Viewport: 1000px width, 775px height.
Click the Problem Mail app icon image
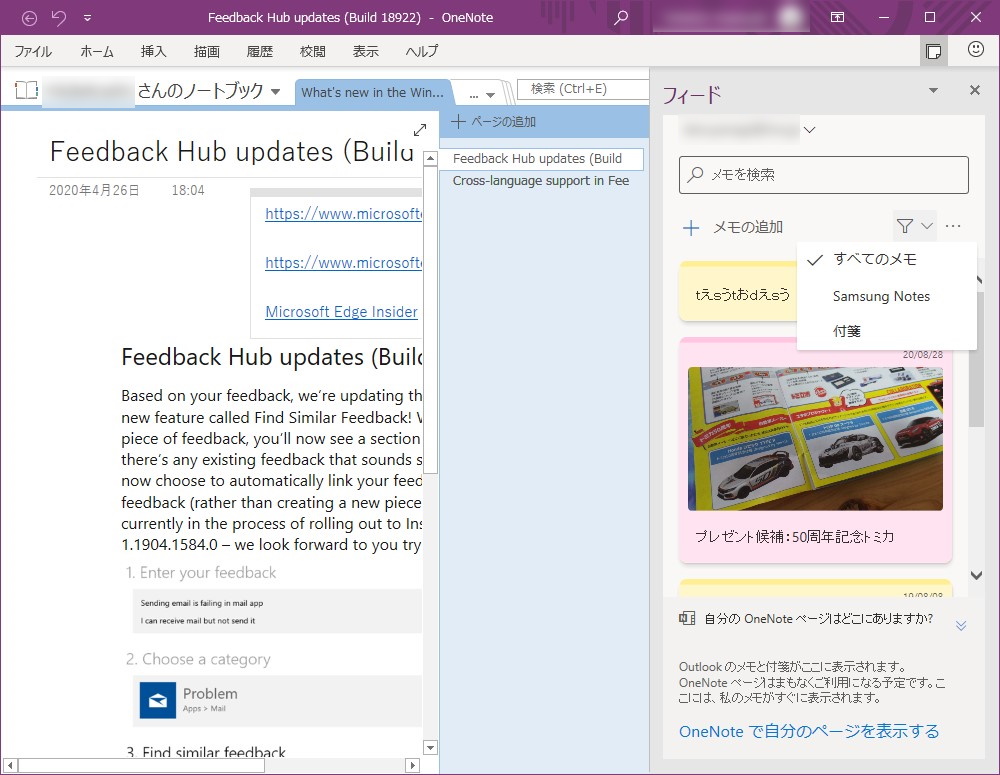[158, 700]
